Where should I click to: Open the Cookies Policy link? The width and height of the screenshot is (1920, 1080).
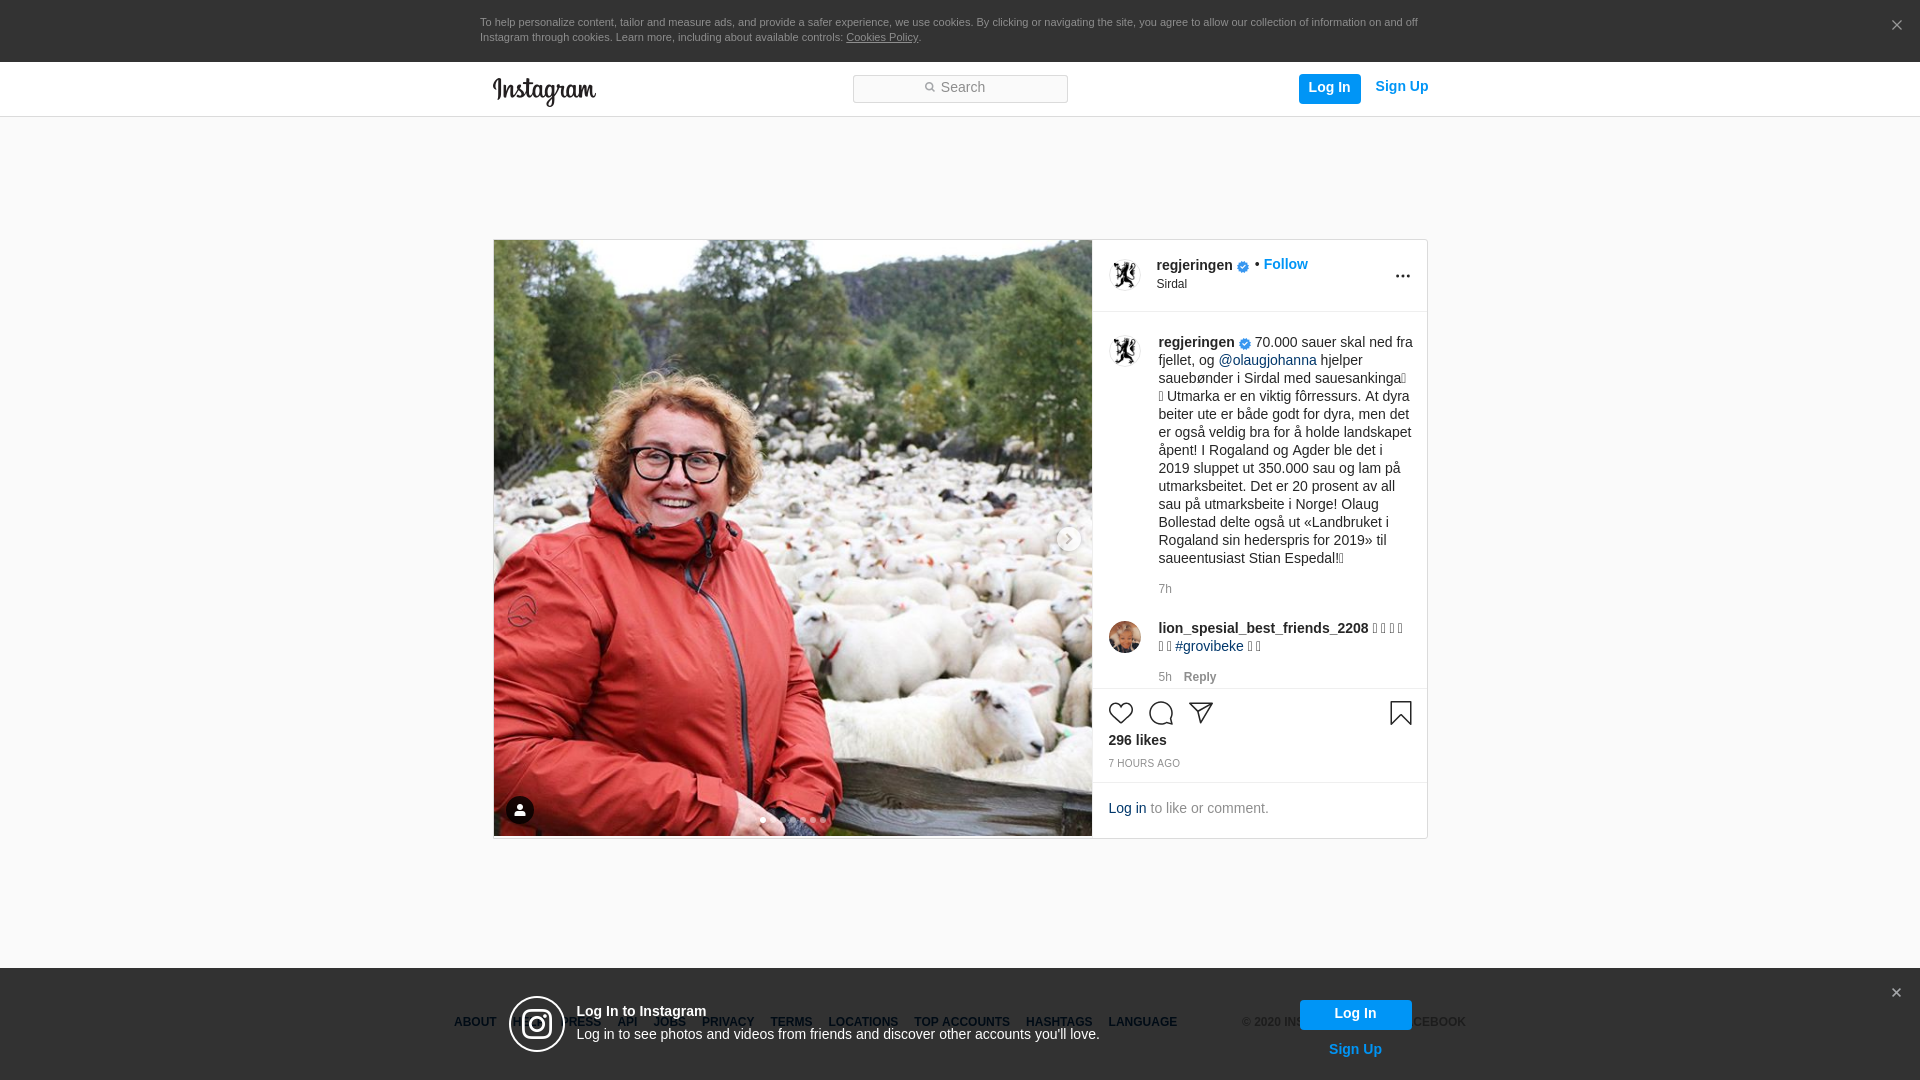pos(882,37)
